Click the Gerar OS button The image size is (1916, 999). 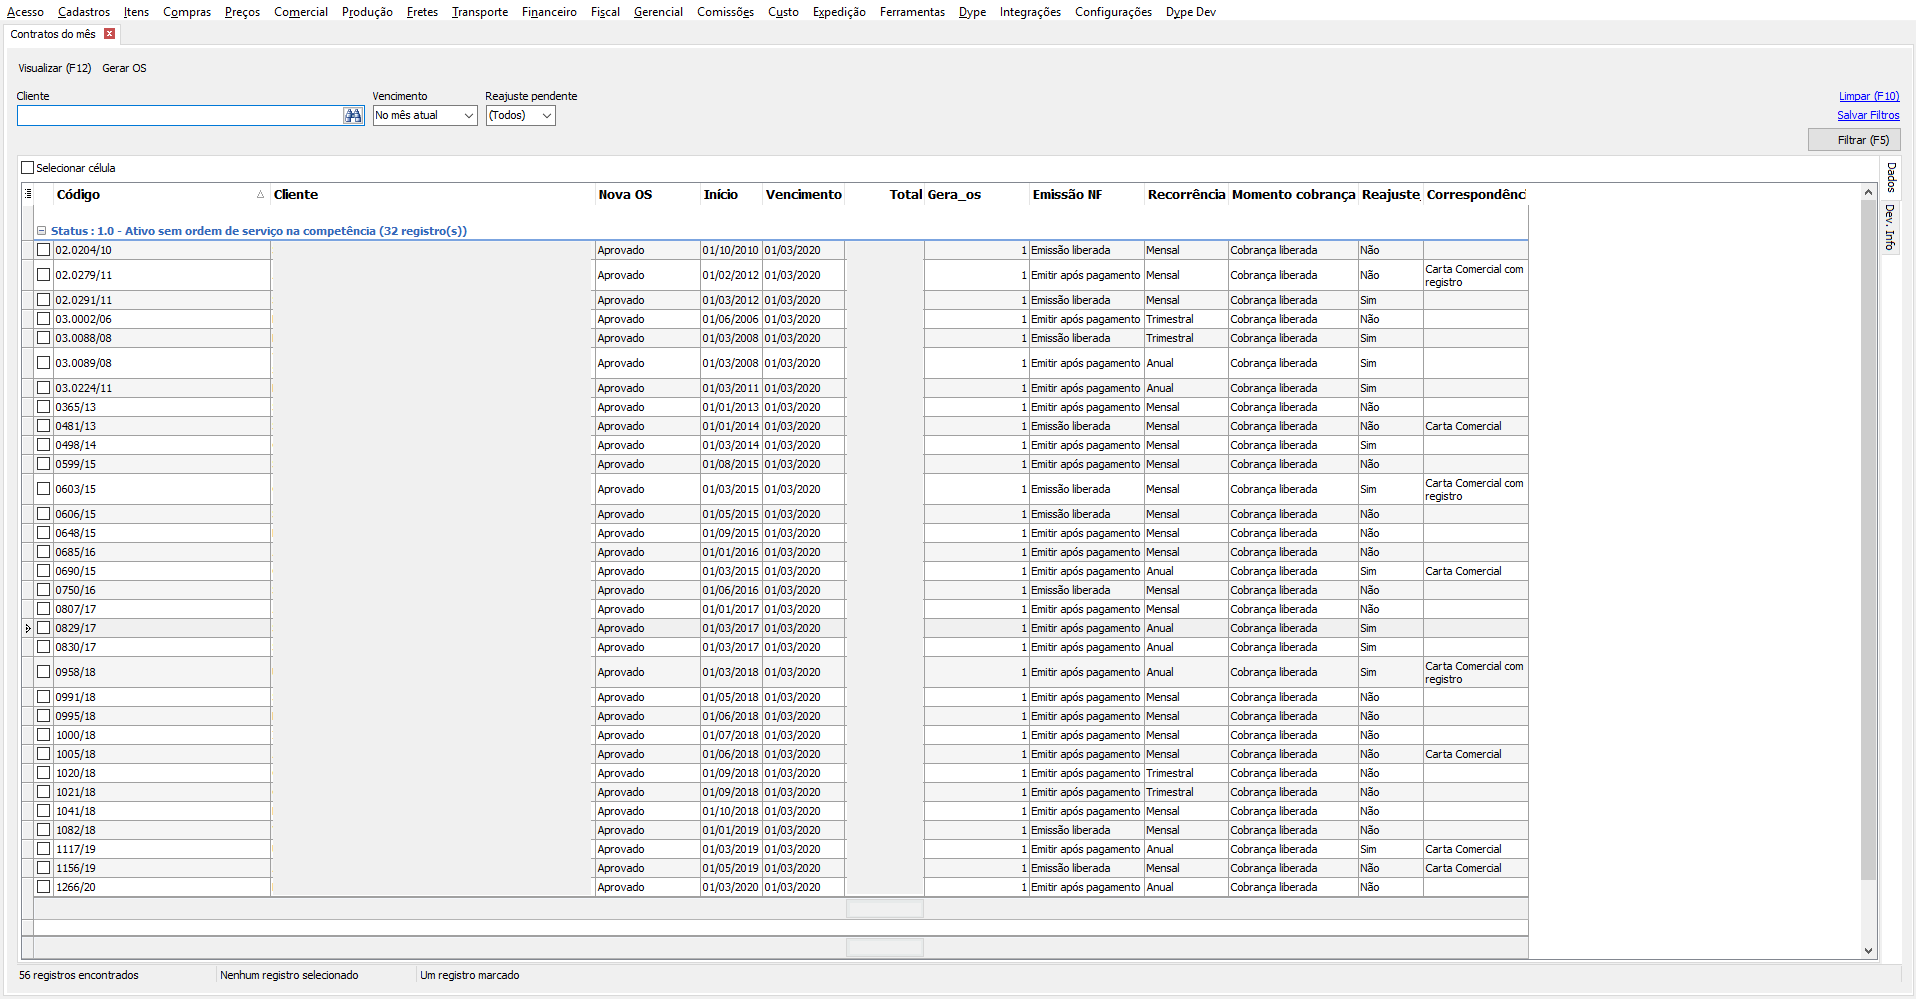click(124, 68)
